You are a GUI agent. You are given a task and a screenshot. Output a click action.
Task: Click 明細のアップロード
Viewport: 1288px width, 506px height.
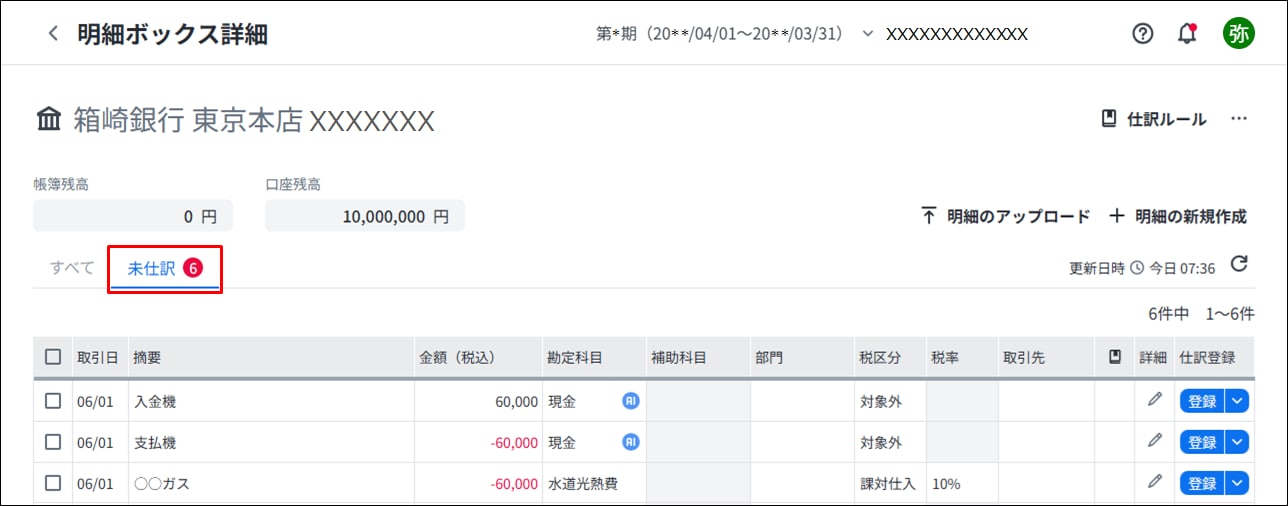coord(1005,216)
